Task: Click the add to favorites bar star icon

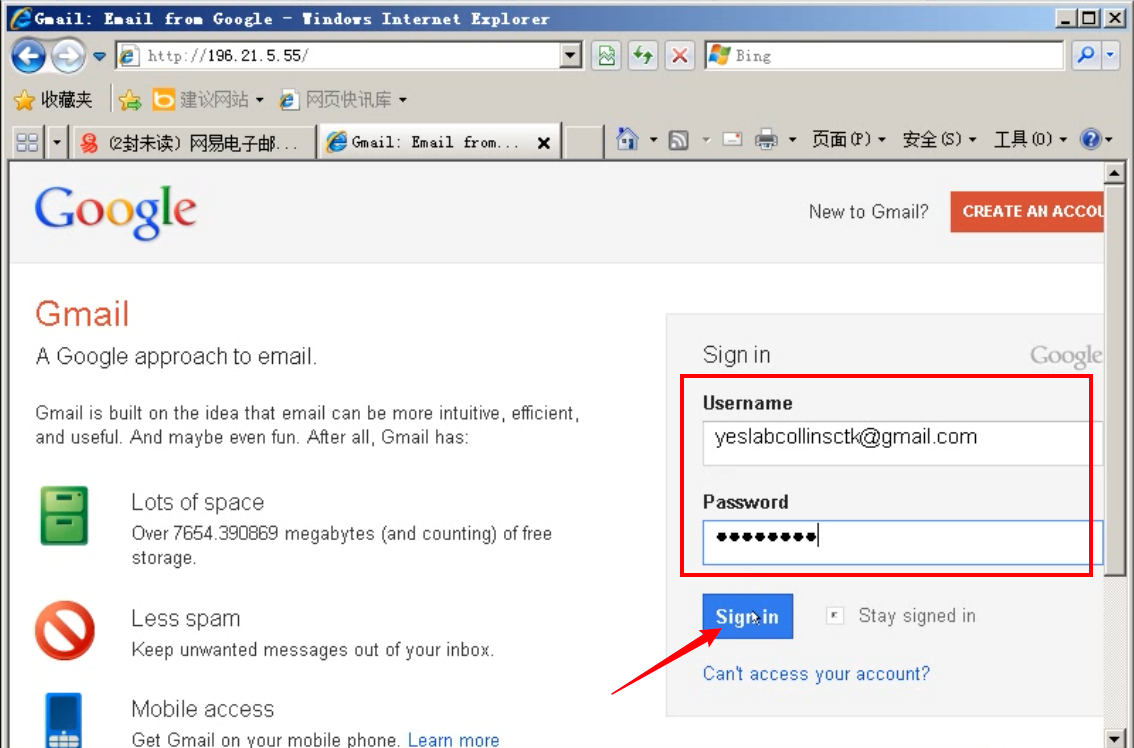Action: (130, 100)
